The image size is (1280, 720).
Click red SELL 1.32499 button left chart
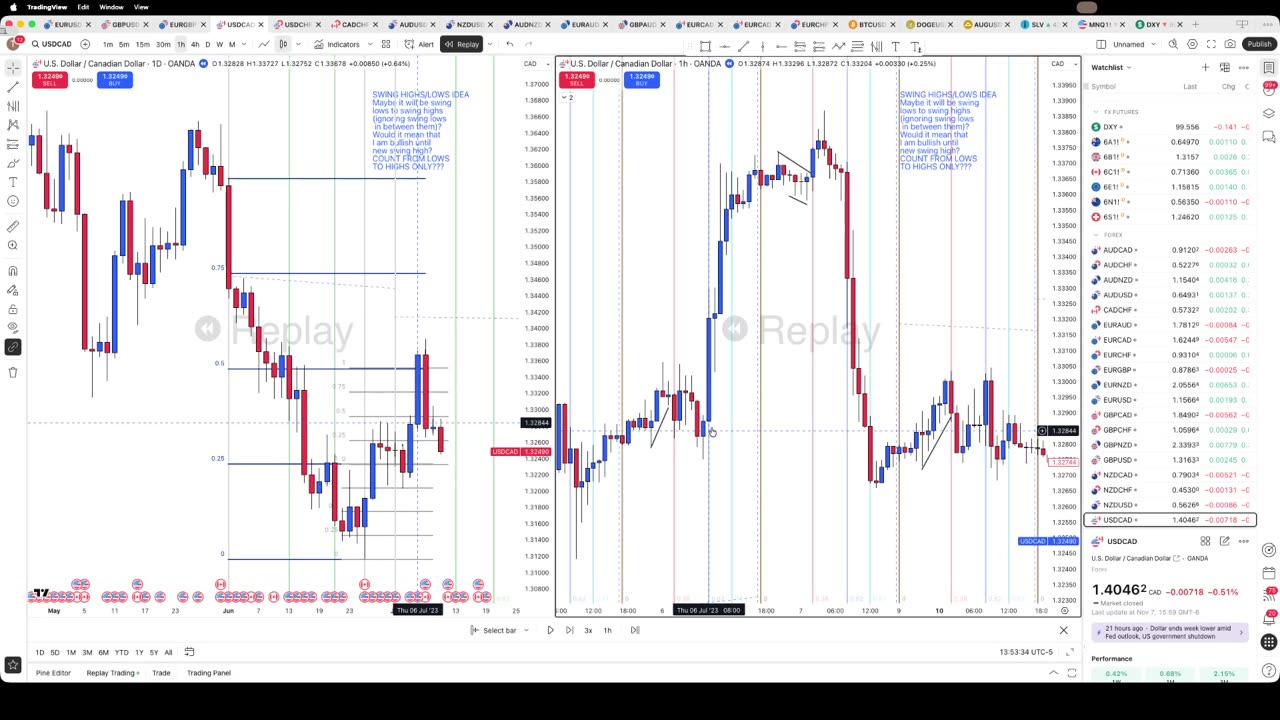coord(49,79)
